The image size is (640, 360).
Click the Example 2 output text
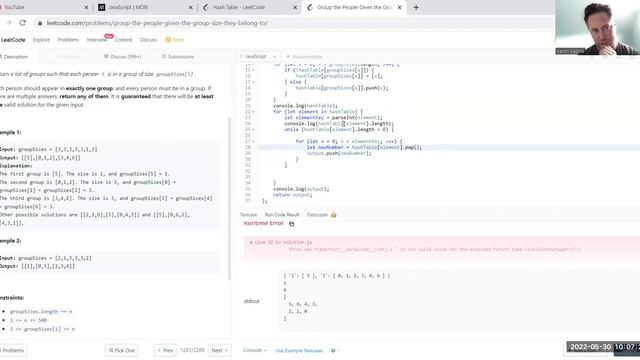[x=38, y=266]
